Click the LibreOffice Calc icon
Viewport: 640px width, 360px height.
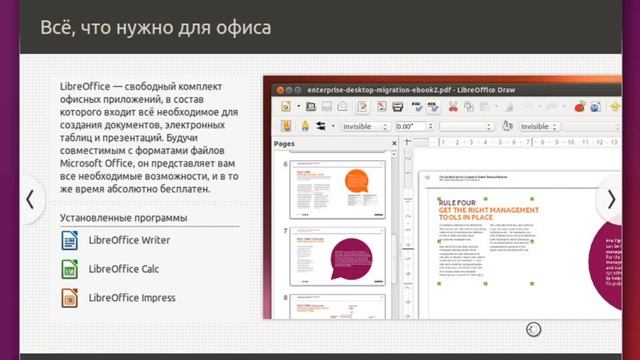click(69, 269)
